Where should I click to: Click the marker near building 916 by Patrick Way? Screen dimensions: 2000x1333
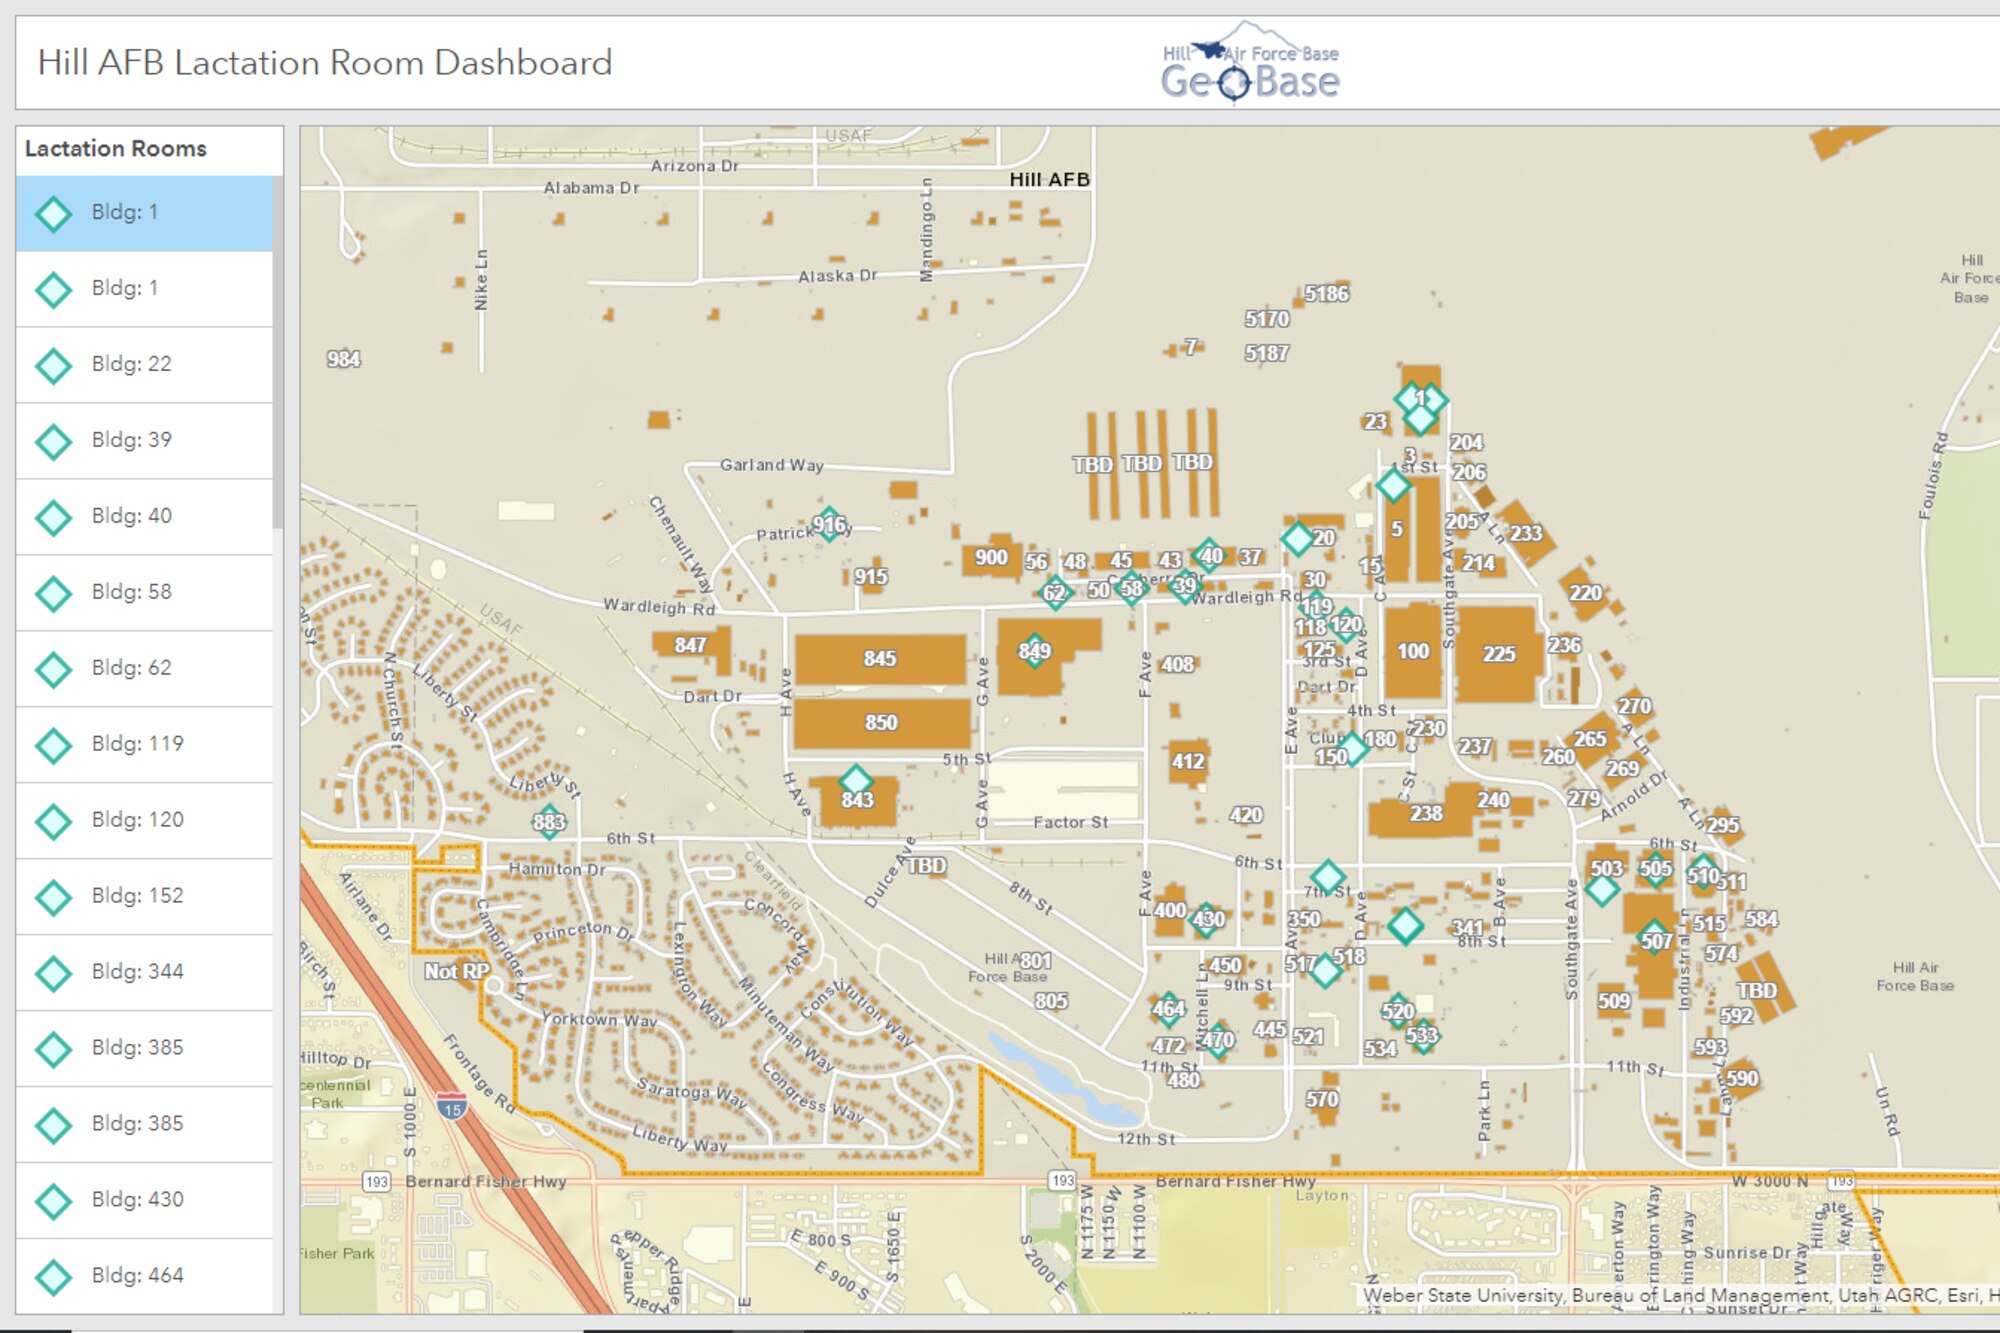[829, 527]
